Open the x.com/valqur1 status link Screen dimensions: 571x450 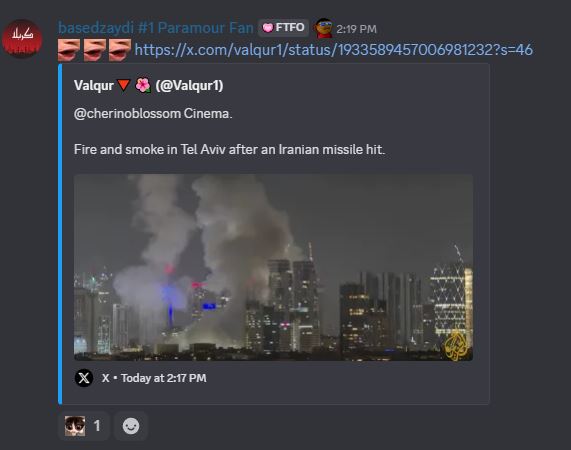[x=334, y=50]
